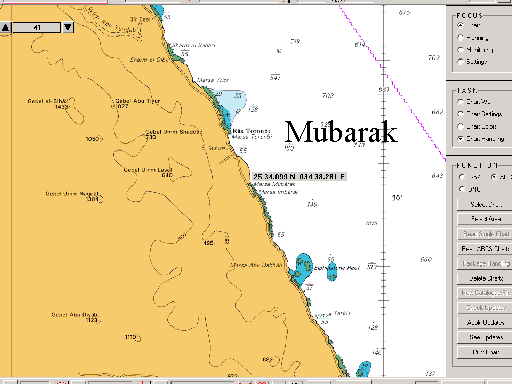Image resolution: width=512 pixels, height=384 pixels.
Task: Select the first radio option under FOCUS
Action: pyautogui.click(x=461, y=25)
